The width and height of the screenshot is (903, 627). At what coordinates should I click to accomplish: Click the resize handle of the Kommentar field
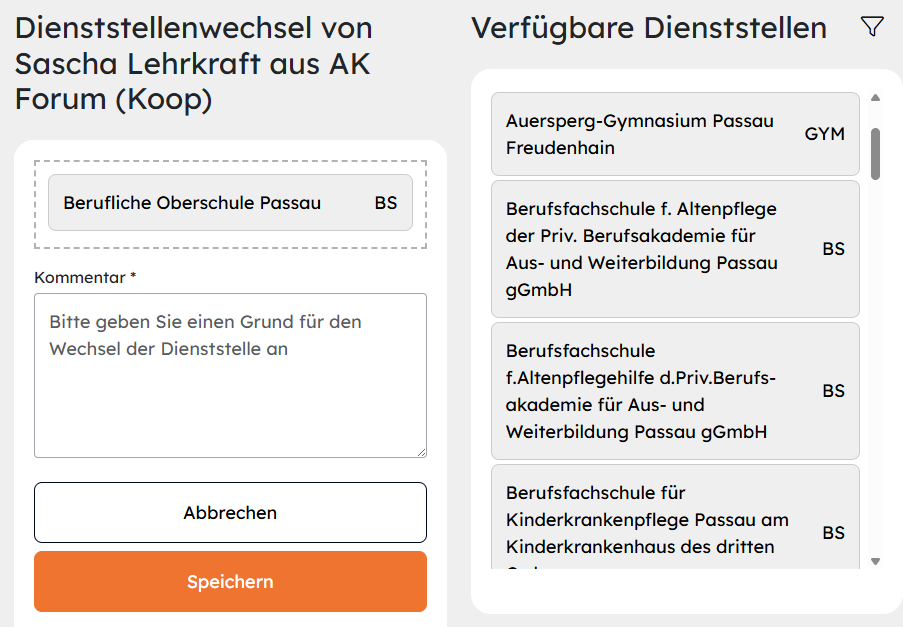point(421,452)
